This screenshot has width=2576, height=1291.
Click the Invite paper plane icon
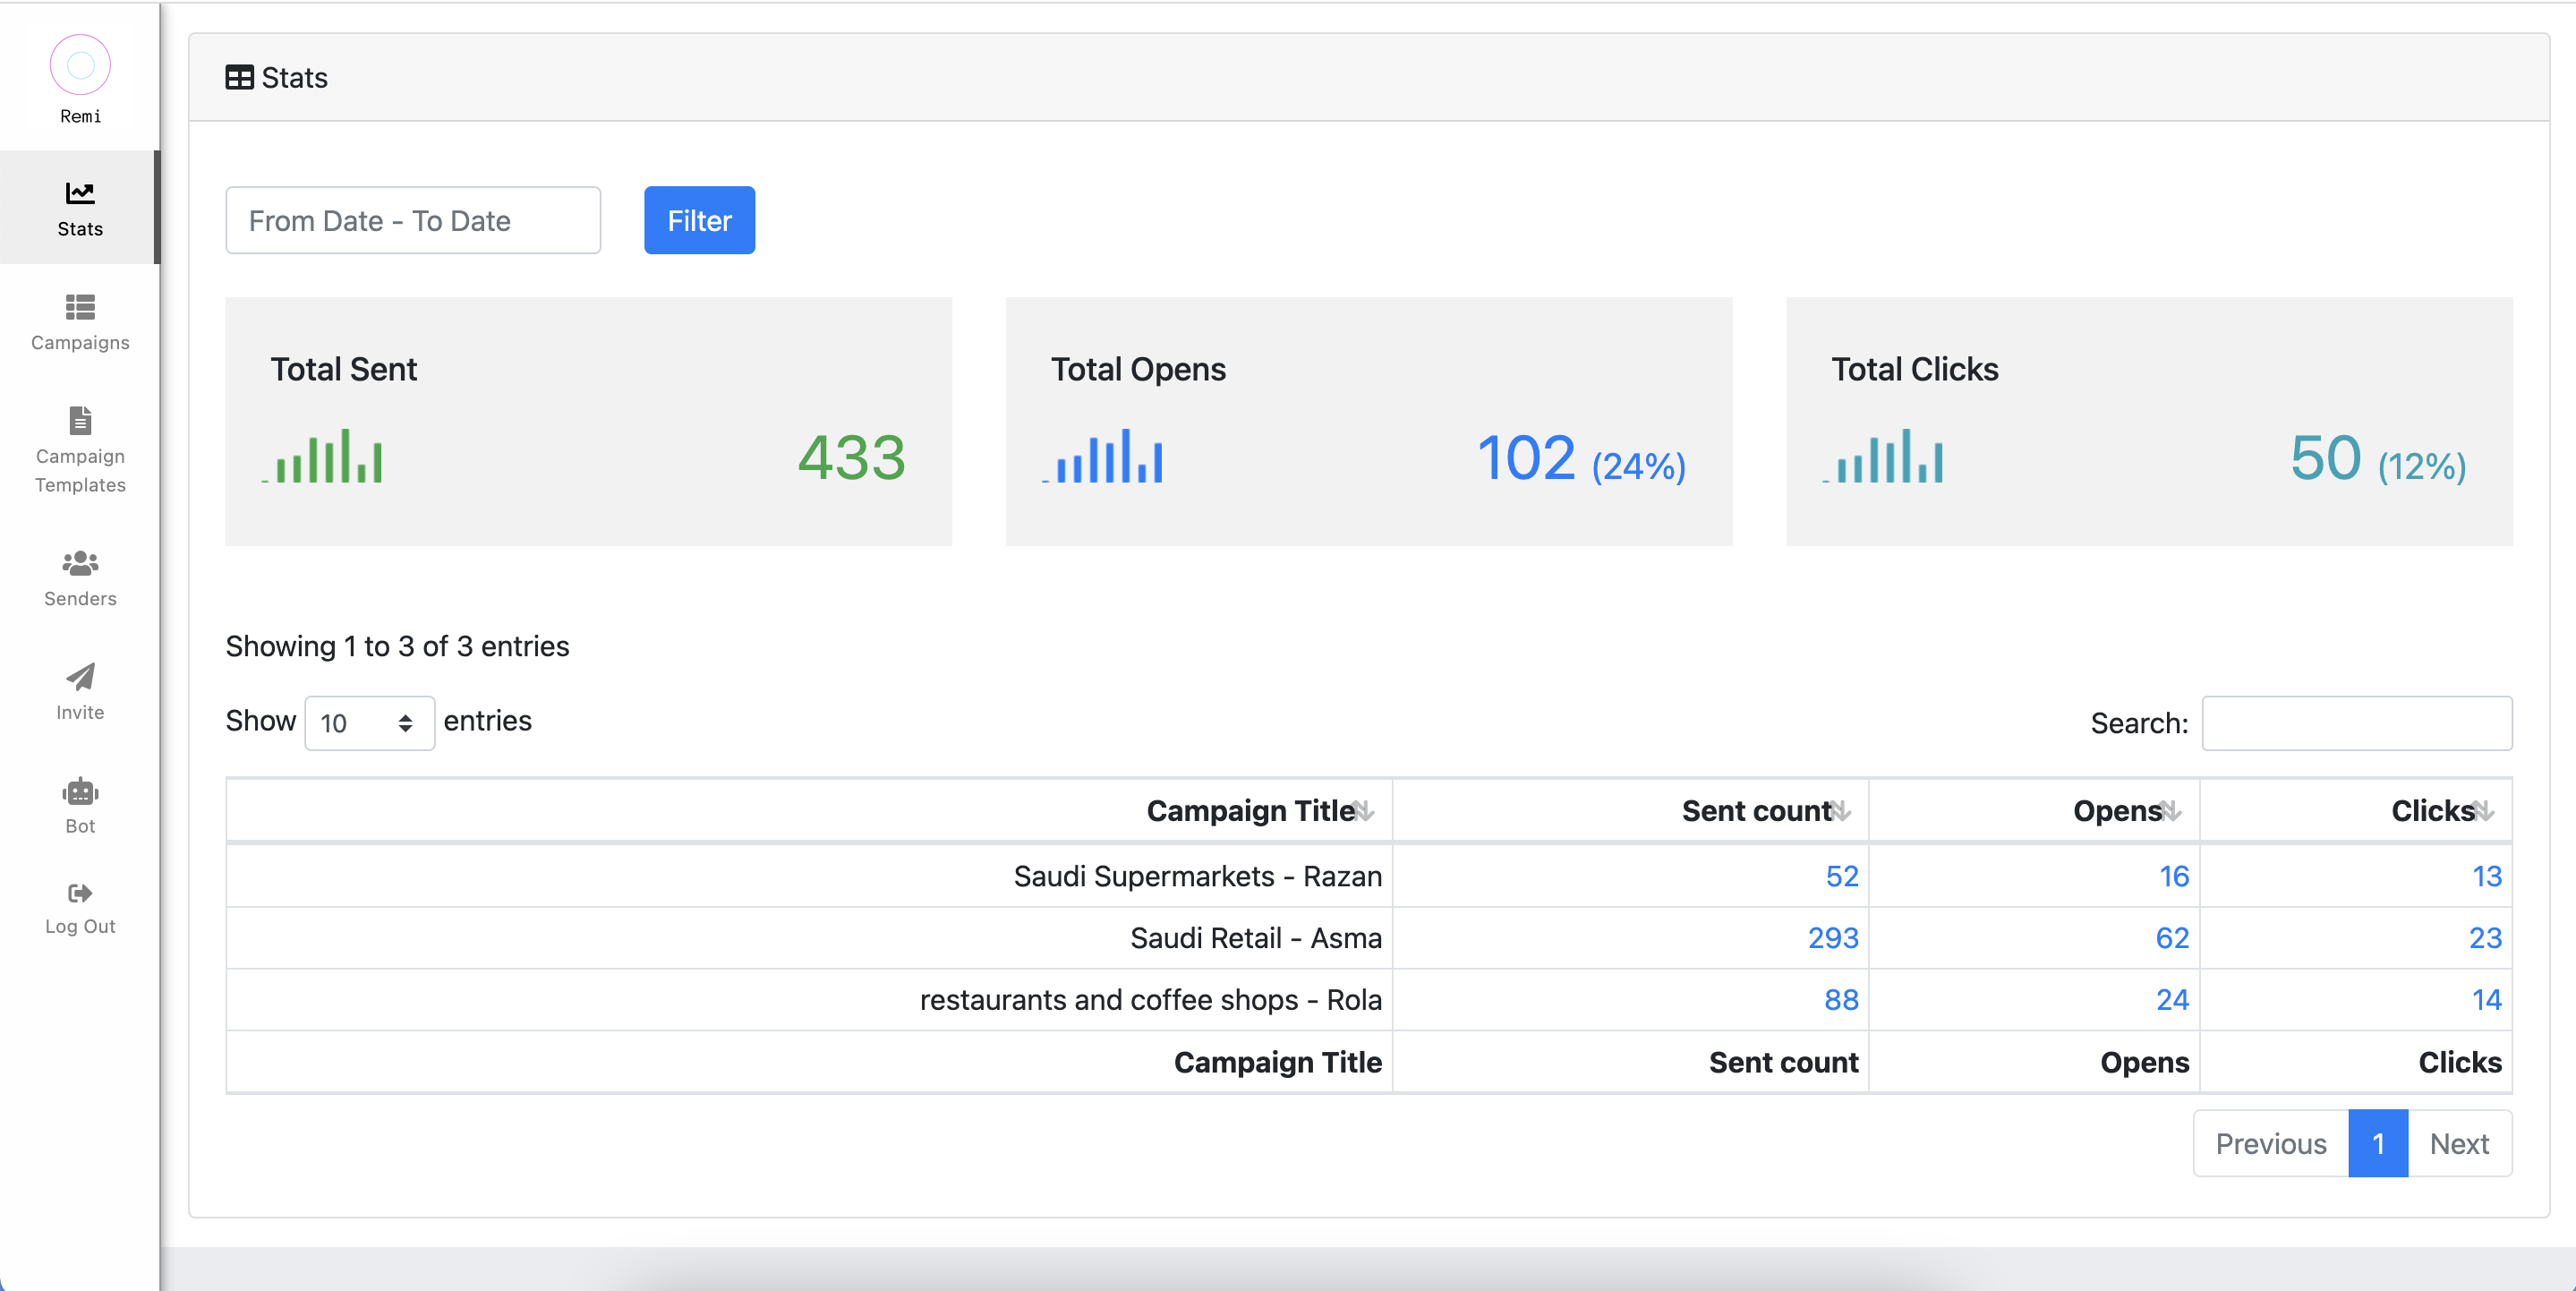pos(80,677)
